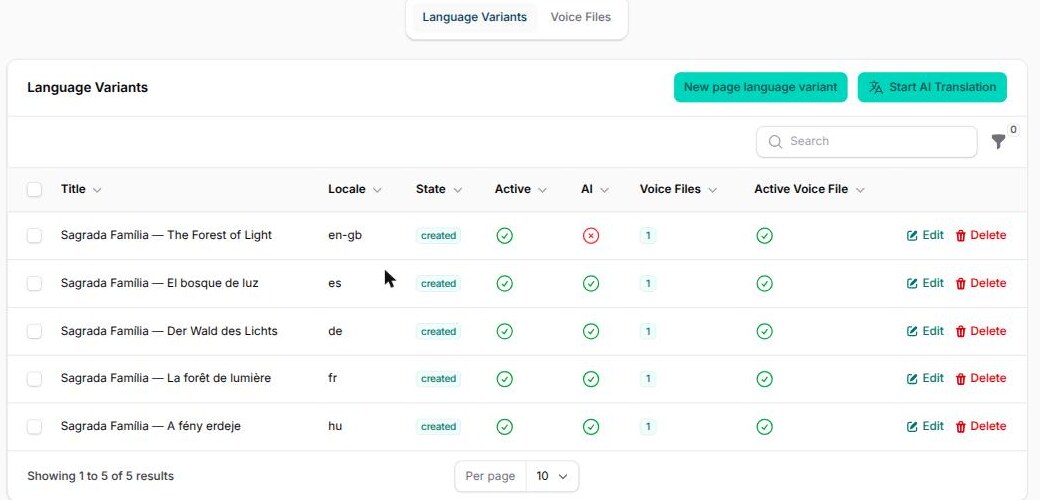Click New page language variant button
This screenshot has width=1040, height=500.
point(760,87)
